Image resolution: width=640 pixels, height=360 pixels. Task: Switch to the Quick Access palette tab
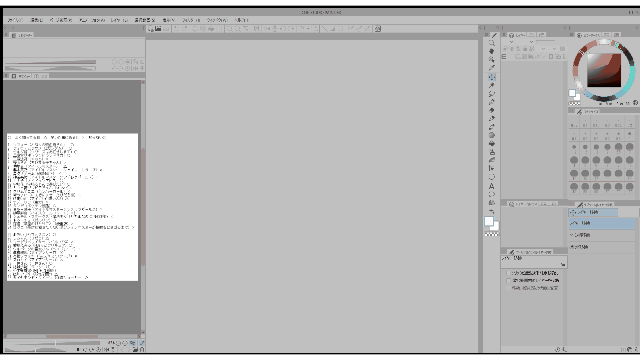click(22, 36)
